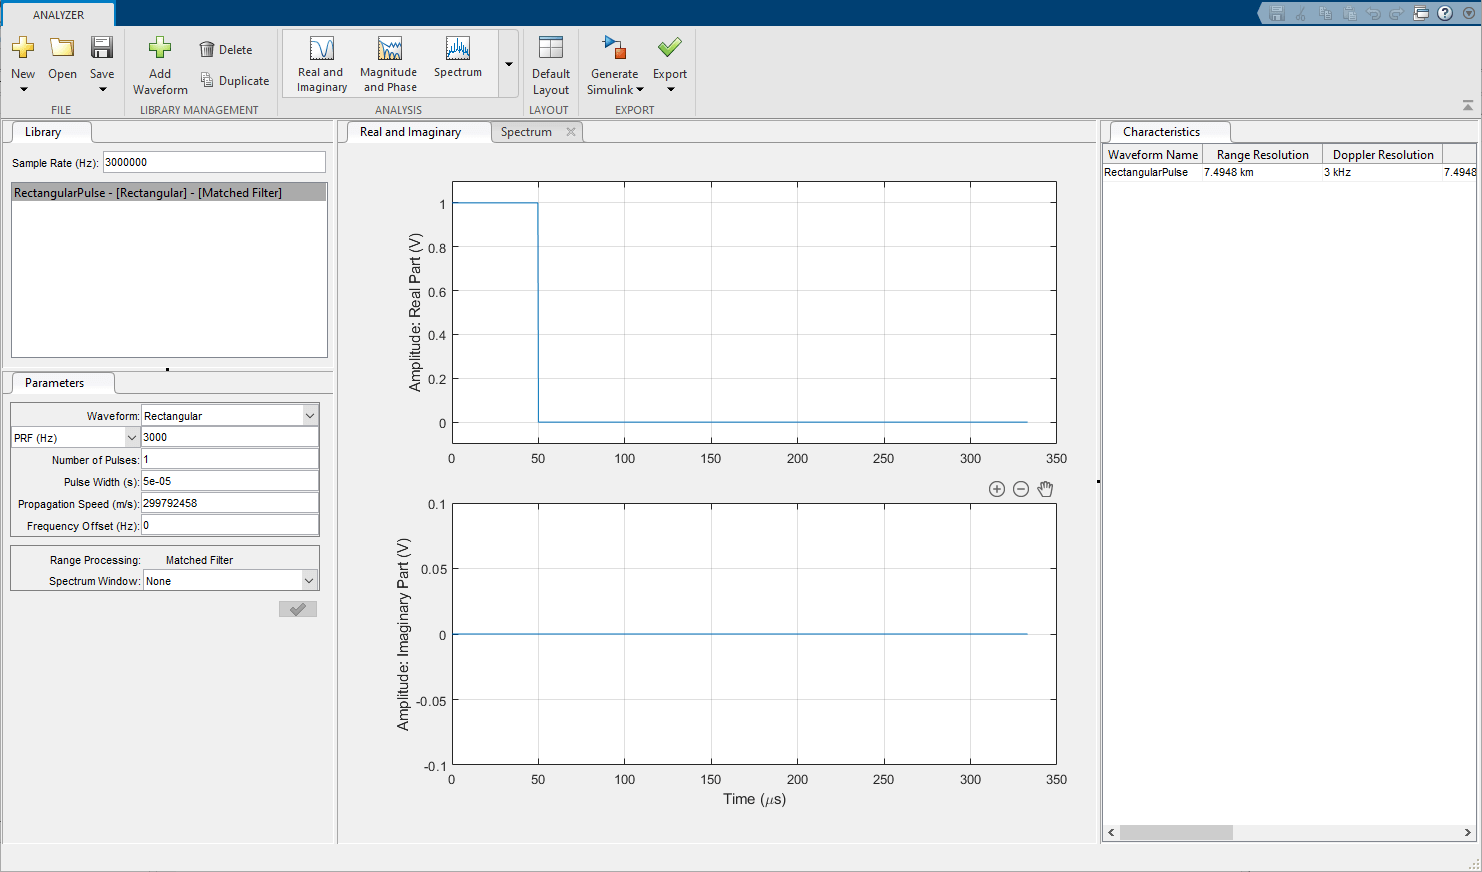This screenshot has height=872, width=1482.
Task: Expand the Analysis gallery dropdown arrow
Action: pos(508,63)
